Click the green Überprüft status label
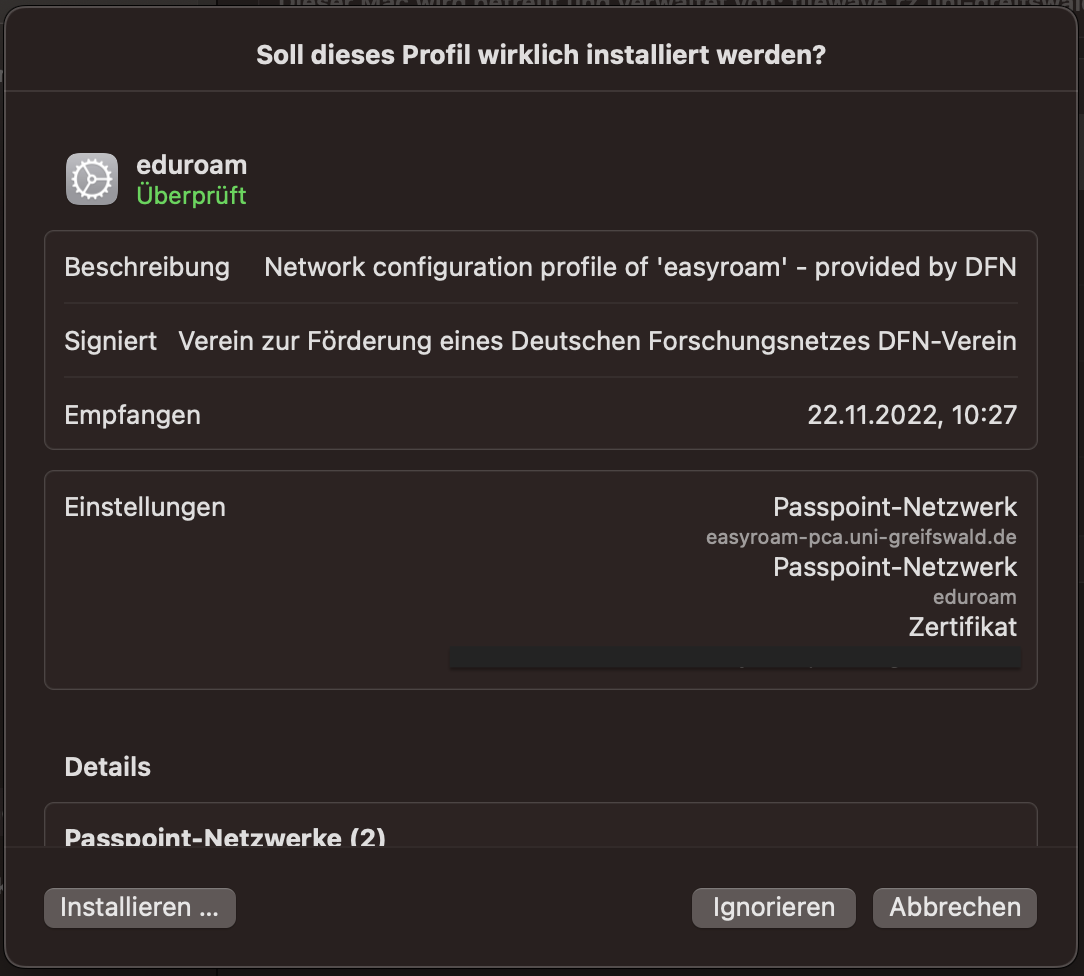This screenshot has width=1084, height=976. (x=191, y=195)
